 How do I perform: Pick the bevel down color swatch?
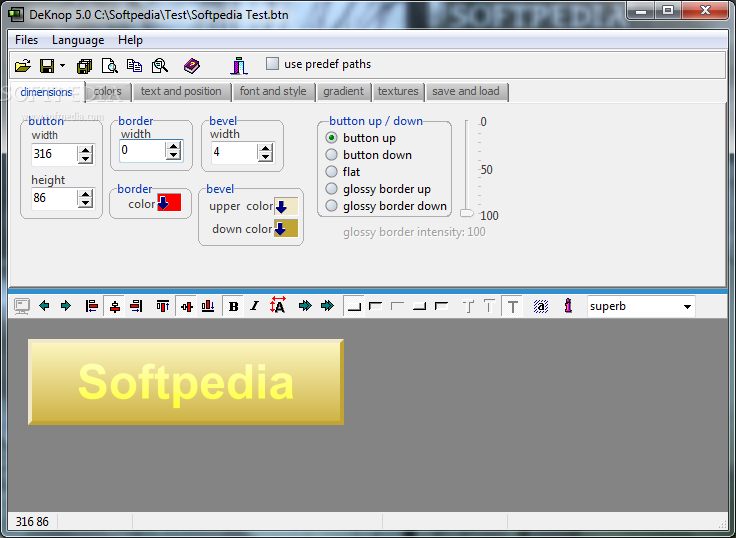(286, 229)
